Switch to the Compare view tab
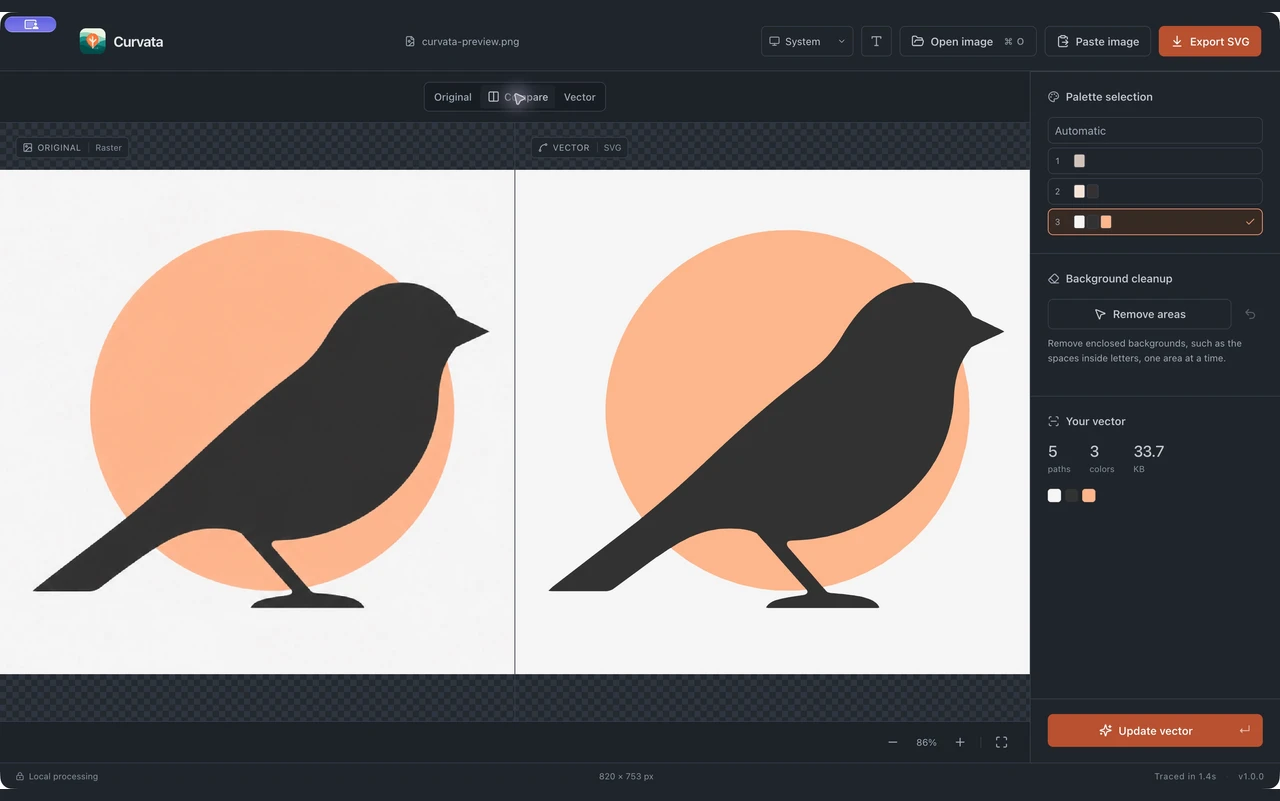Viewport: 1280px width, 801px height. pyautogui.click(x=518, y=97)
